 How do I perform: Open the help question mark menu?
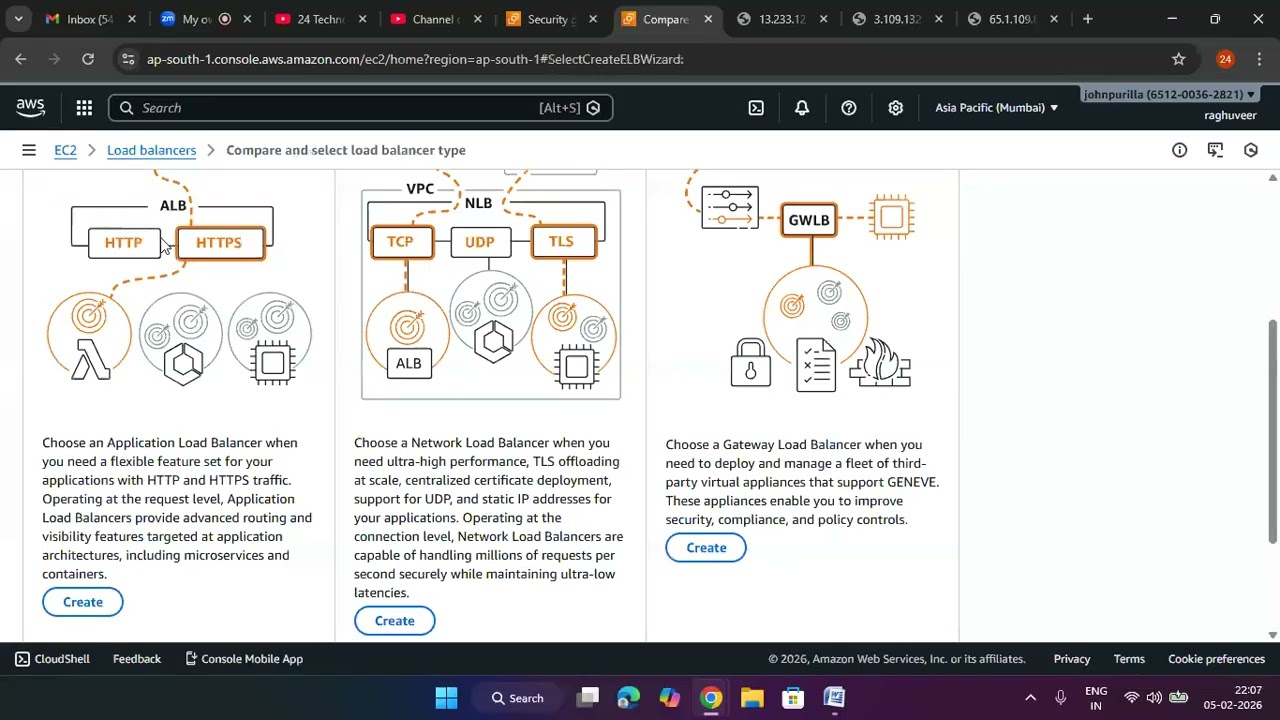tap(849, 108)
